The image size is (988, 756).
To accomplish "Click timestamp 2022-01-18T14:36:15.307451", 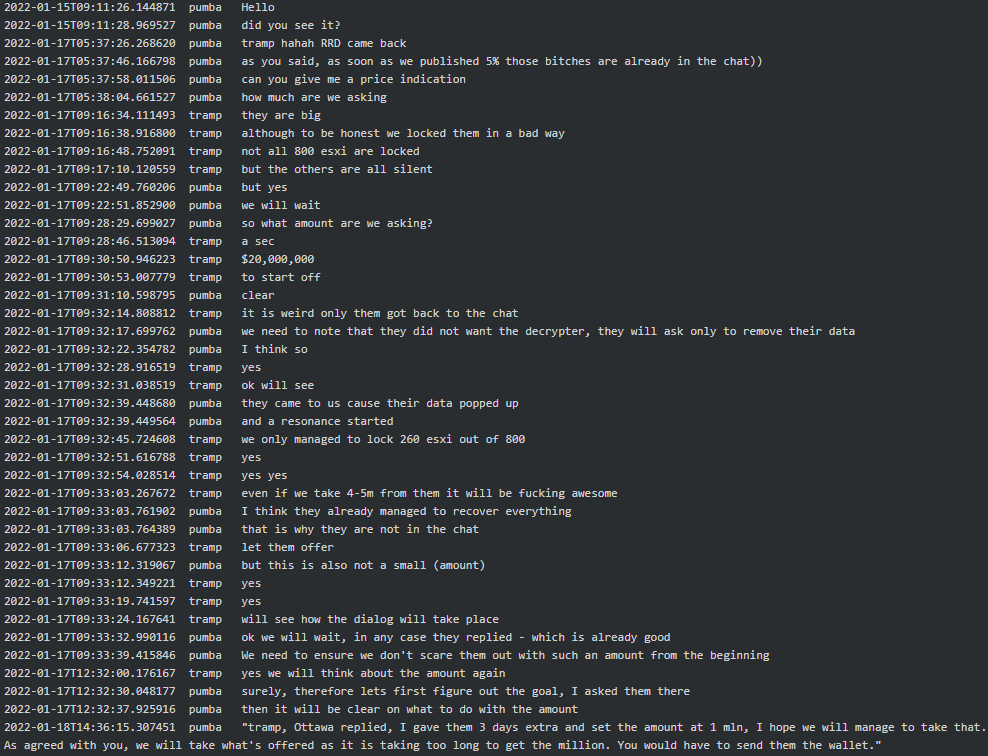I will point(90,727).
